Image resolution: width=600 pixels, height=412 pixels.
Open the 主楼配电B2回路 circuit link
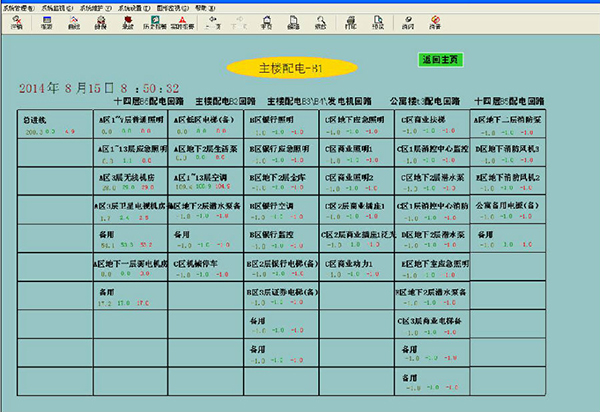(x=226, y=101)
